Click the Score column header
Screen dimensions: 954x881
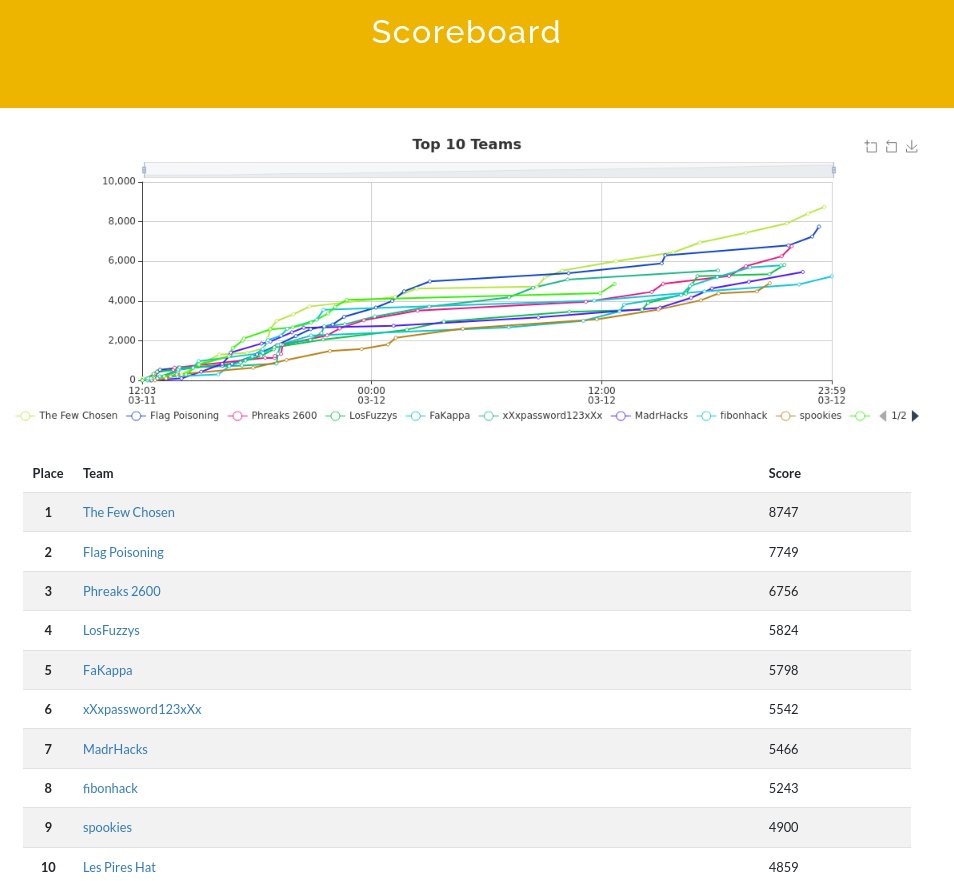click(x=784, y=473)
